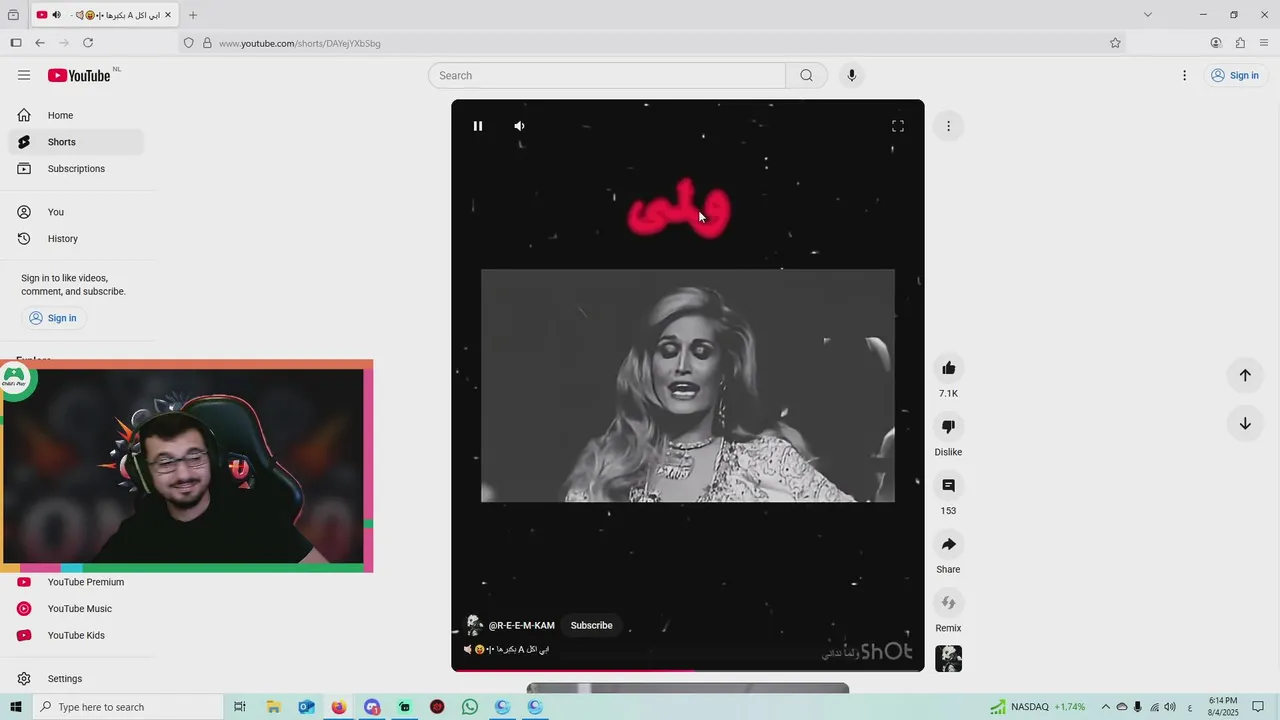Click the YouTube search input field
The height and width of the screenshot is (720, 1280).
607,75
